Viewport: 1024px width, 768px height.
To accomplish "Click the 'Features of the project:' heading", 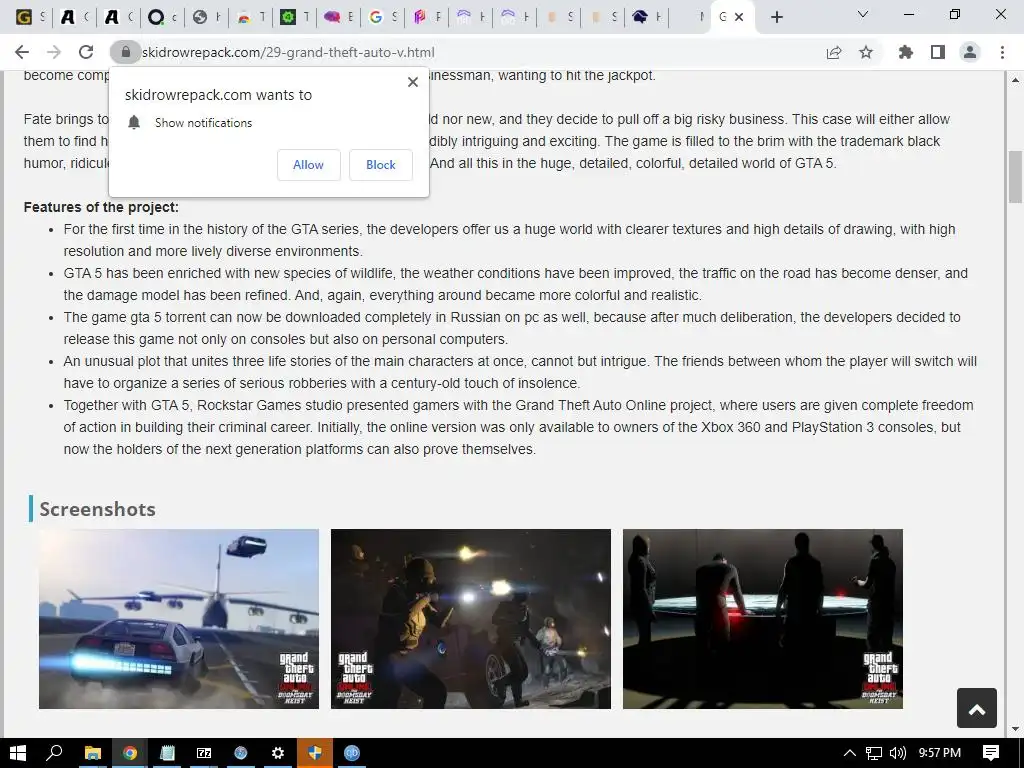I will (x=101, y=207).
